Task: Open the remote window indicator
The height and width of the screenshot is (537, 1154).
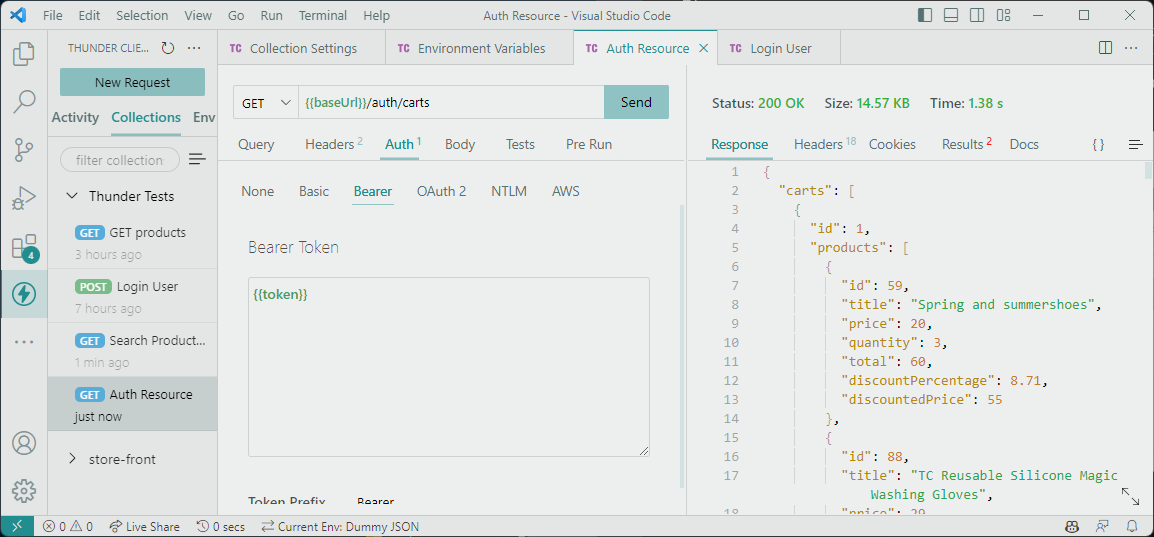Action: click(x=17, y=527)
